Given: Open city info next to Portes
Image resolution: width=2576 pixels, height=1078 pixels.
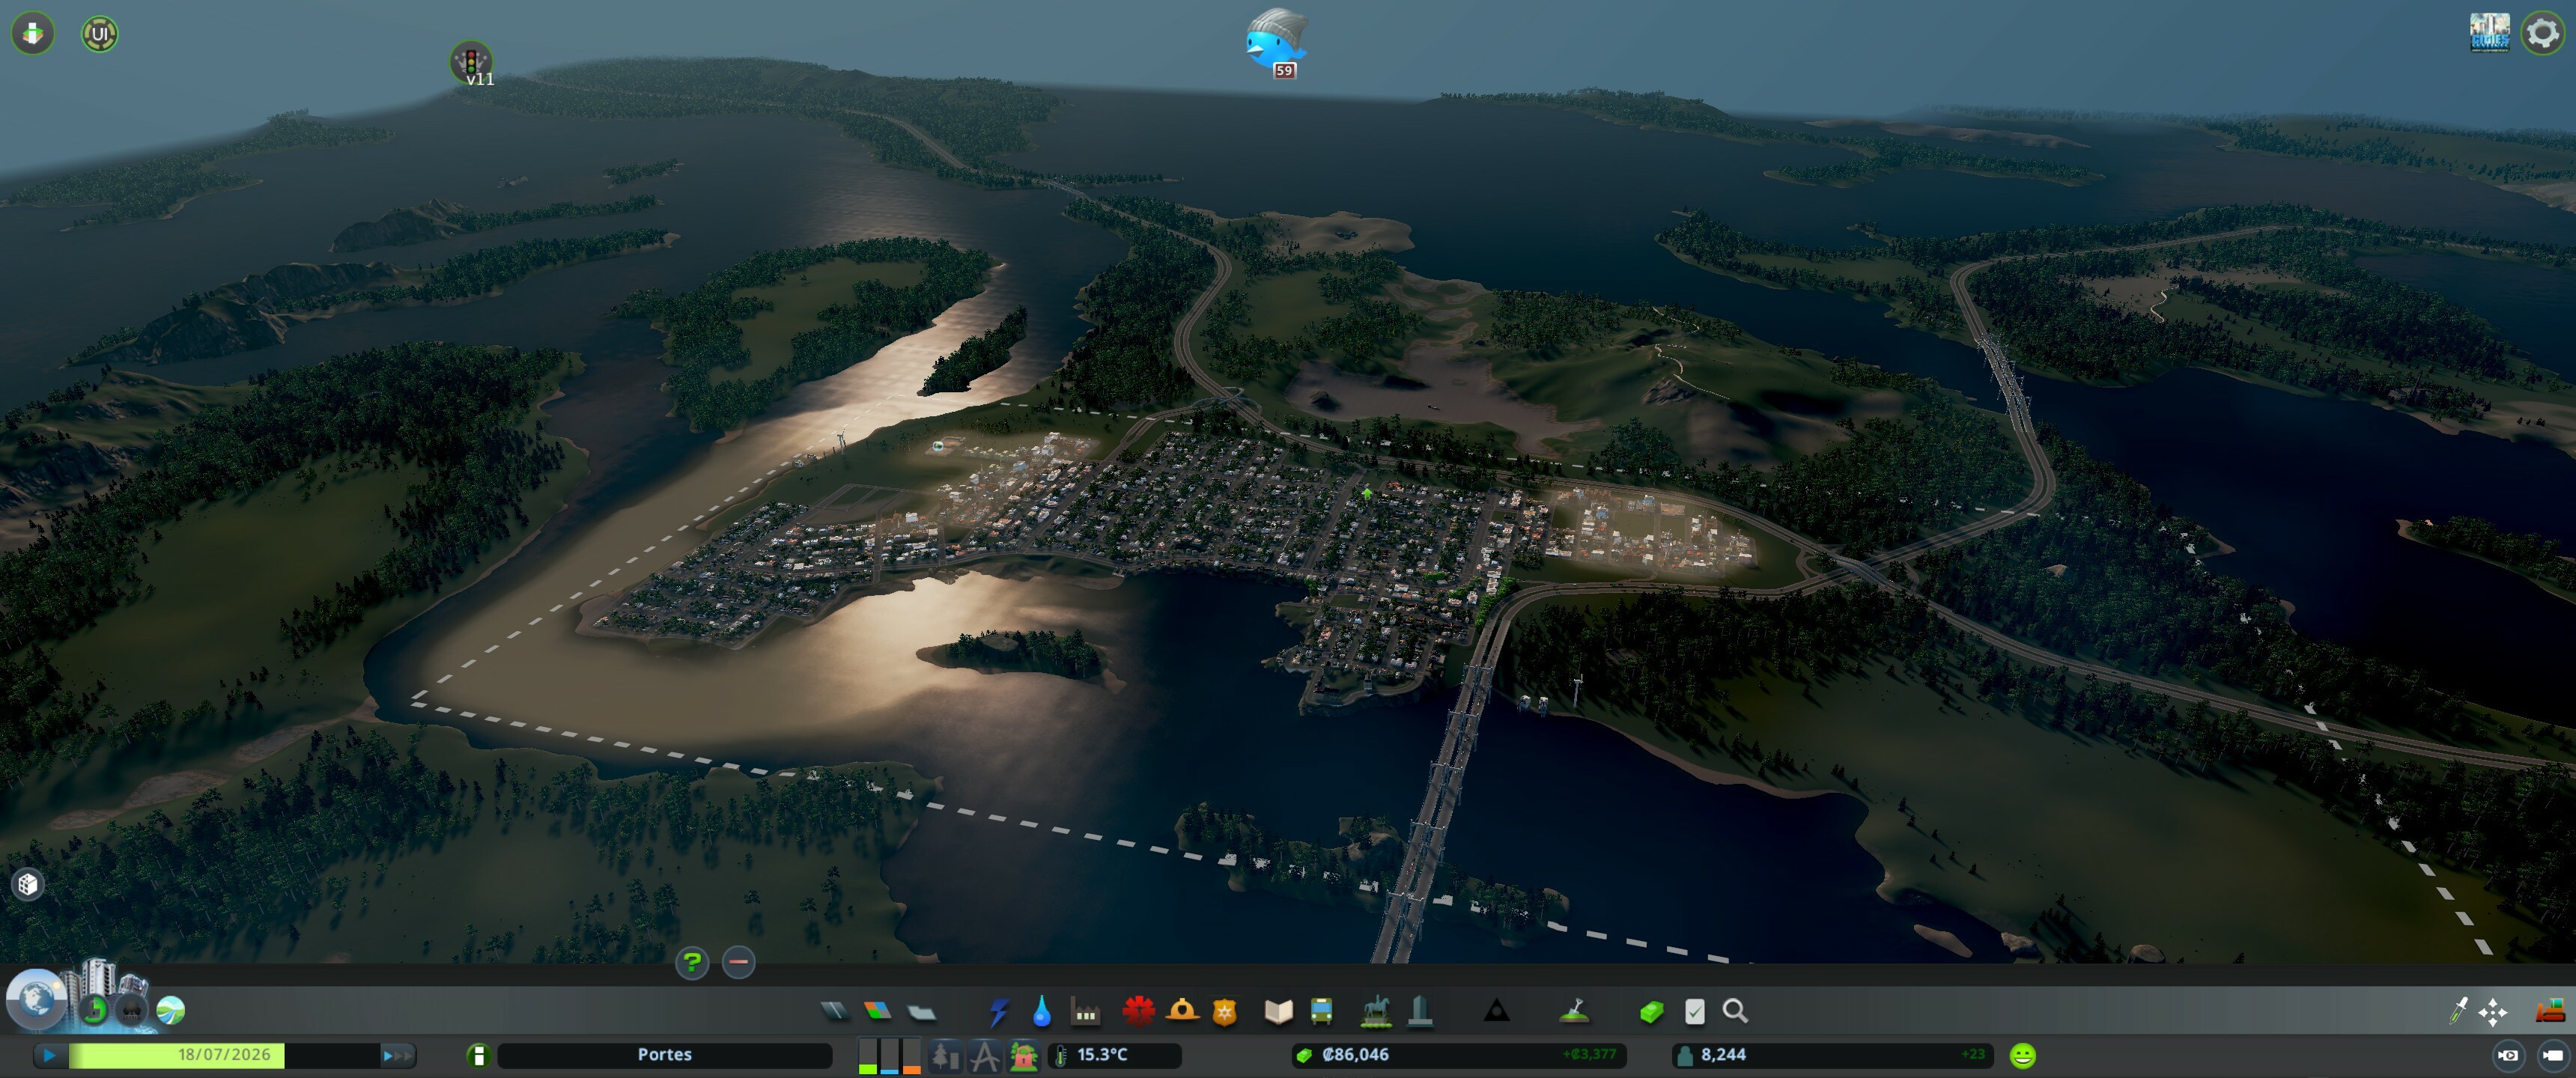Looking at the screenshot, I should 478,1054.
